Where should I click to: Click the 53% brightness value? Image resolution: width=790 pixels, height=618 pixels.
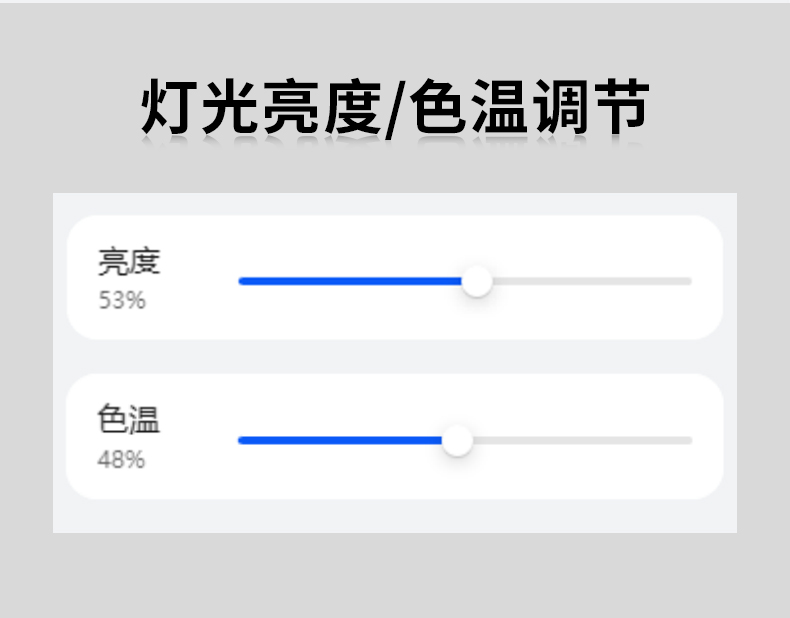coord(122,300)
